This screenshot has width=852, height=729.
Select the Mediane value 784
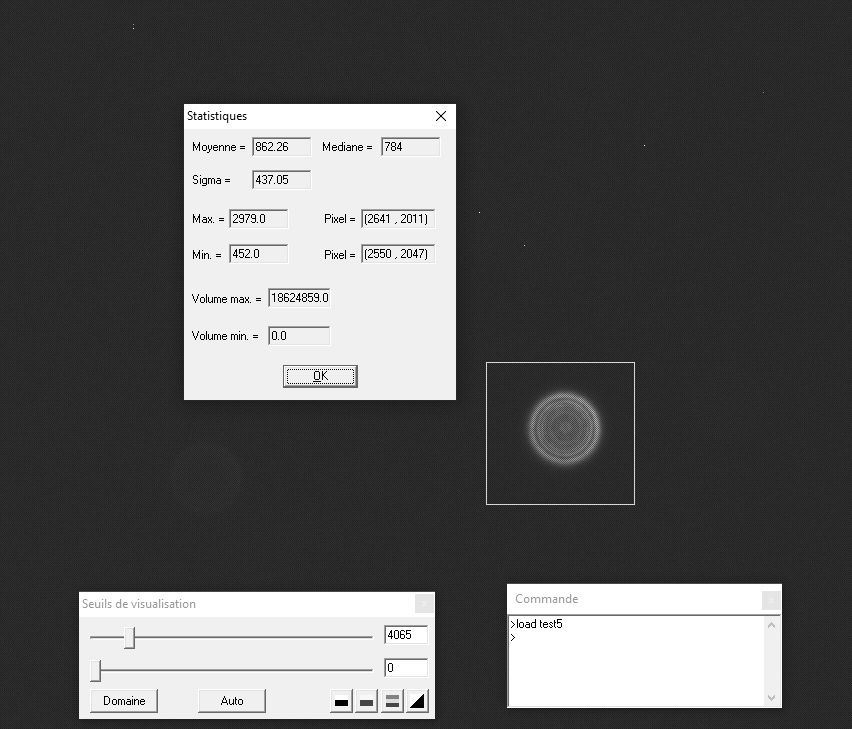click(x=410, y=146)
